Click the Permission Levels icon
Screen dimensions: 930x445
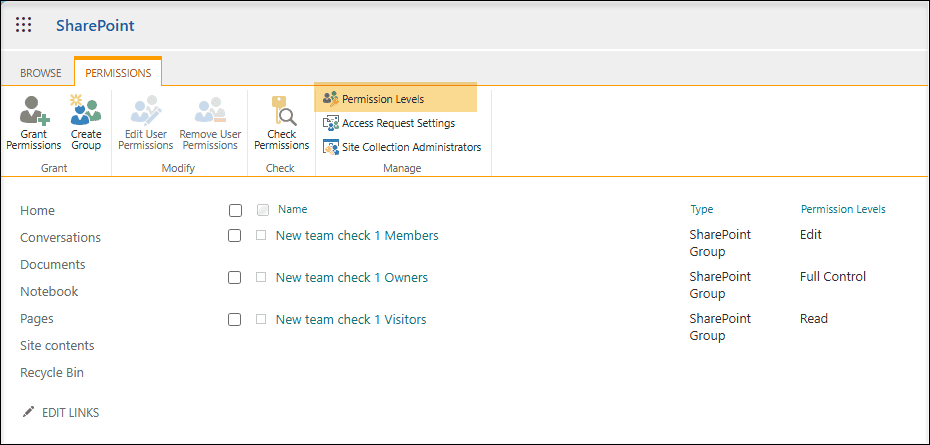pyautogui.click(x=330, y=98)
